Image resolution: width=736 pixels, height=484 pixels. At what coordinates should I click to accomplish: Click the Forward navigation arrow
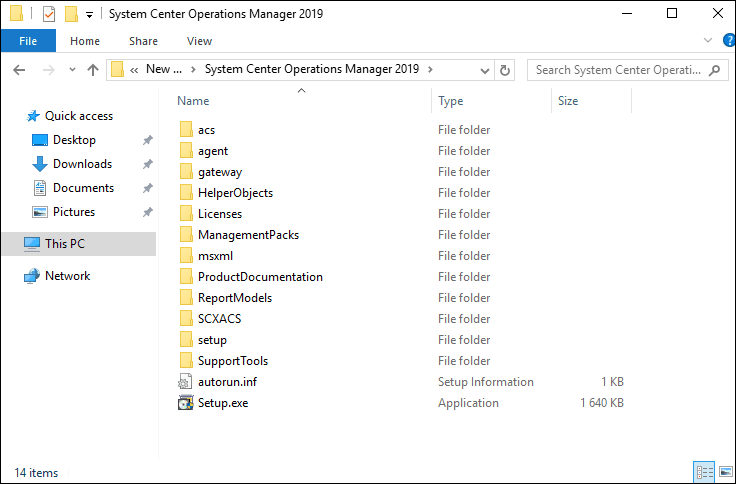tap(48, 70)
